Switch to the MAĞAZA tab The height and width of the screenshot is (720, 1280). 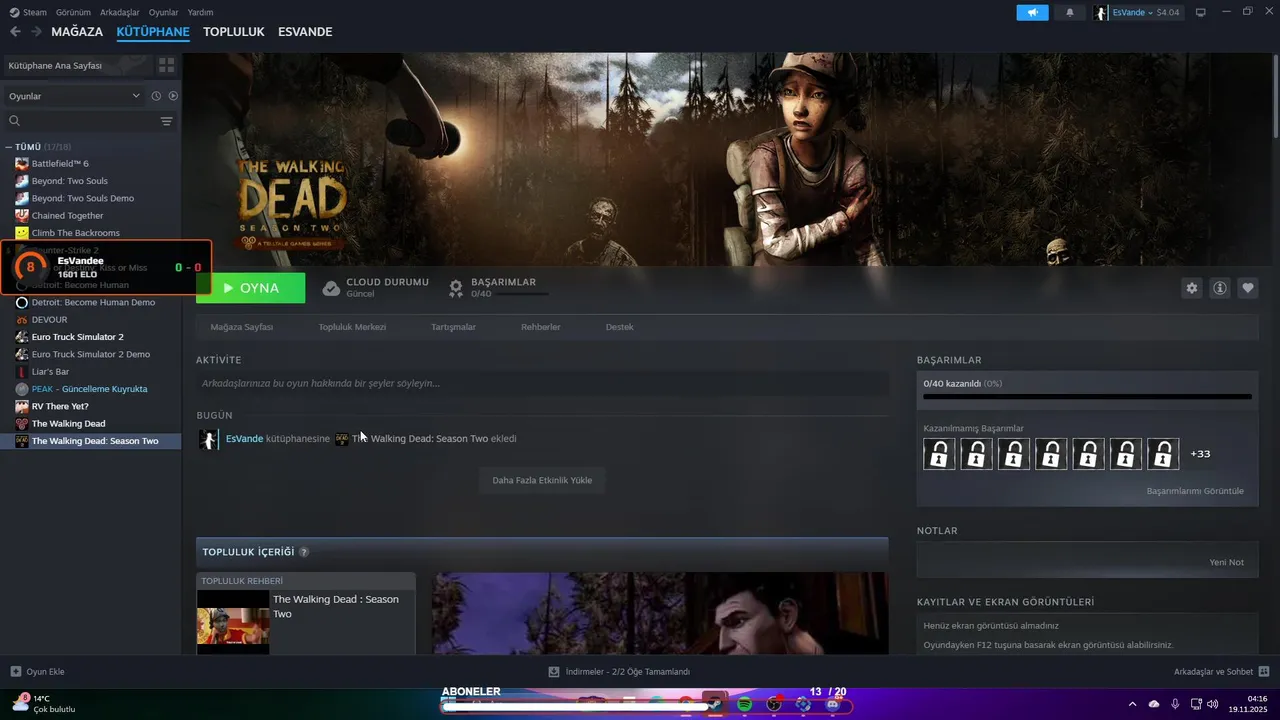click(77, 32)
